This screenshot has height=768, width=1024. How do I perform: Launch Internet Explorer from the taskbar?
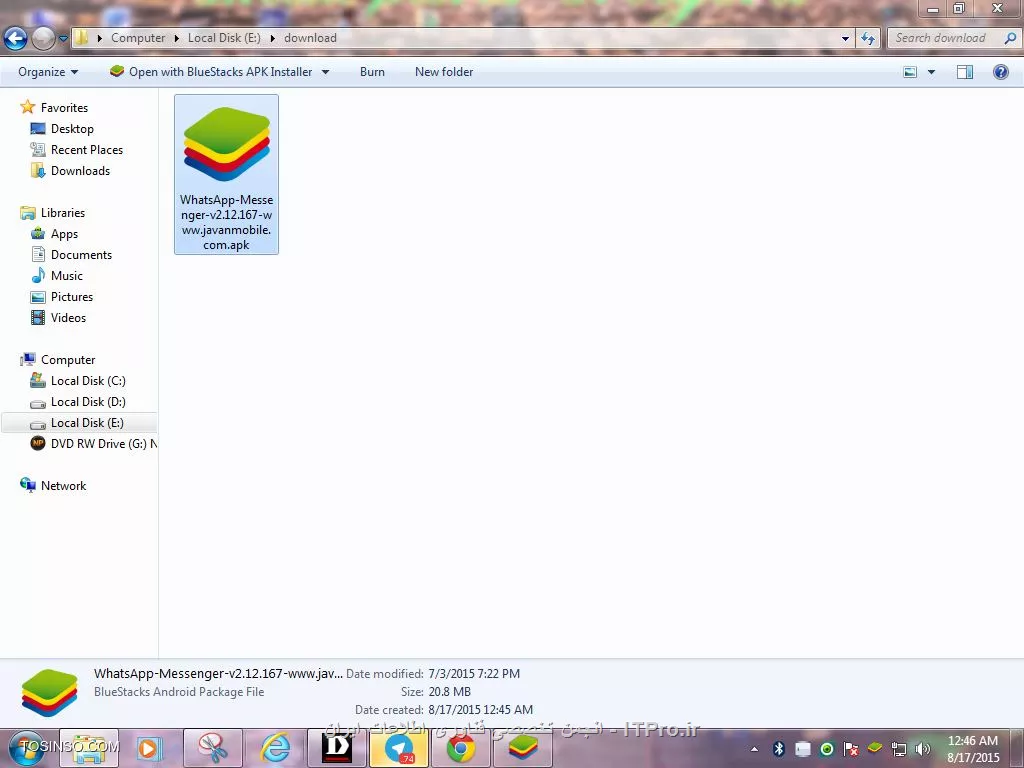point(274,748)
